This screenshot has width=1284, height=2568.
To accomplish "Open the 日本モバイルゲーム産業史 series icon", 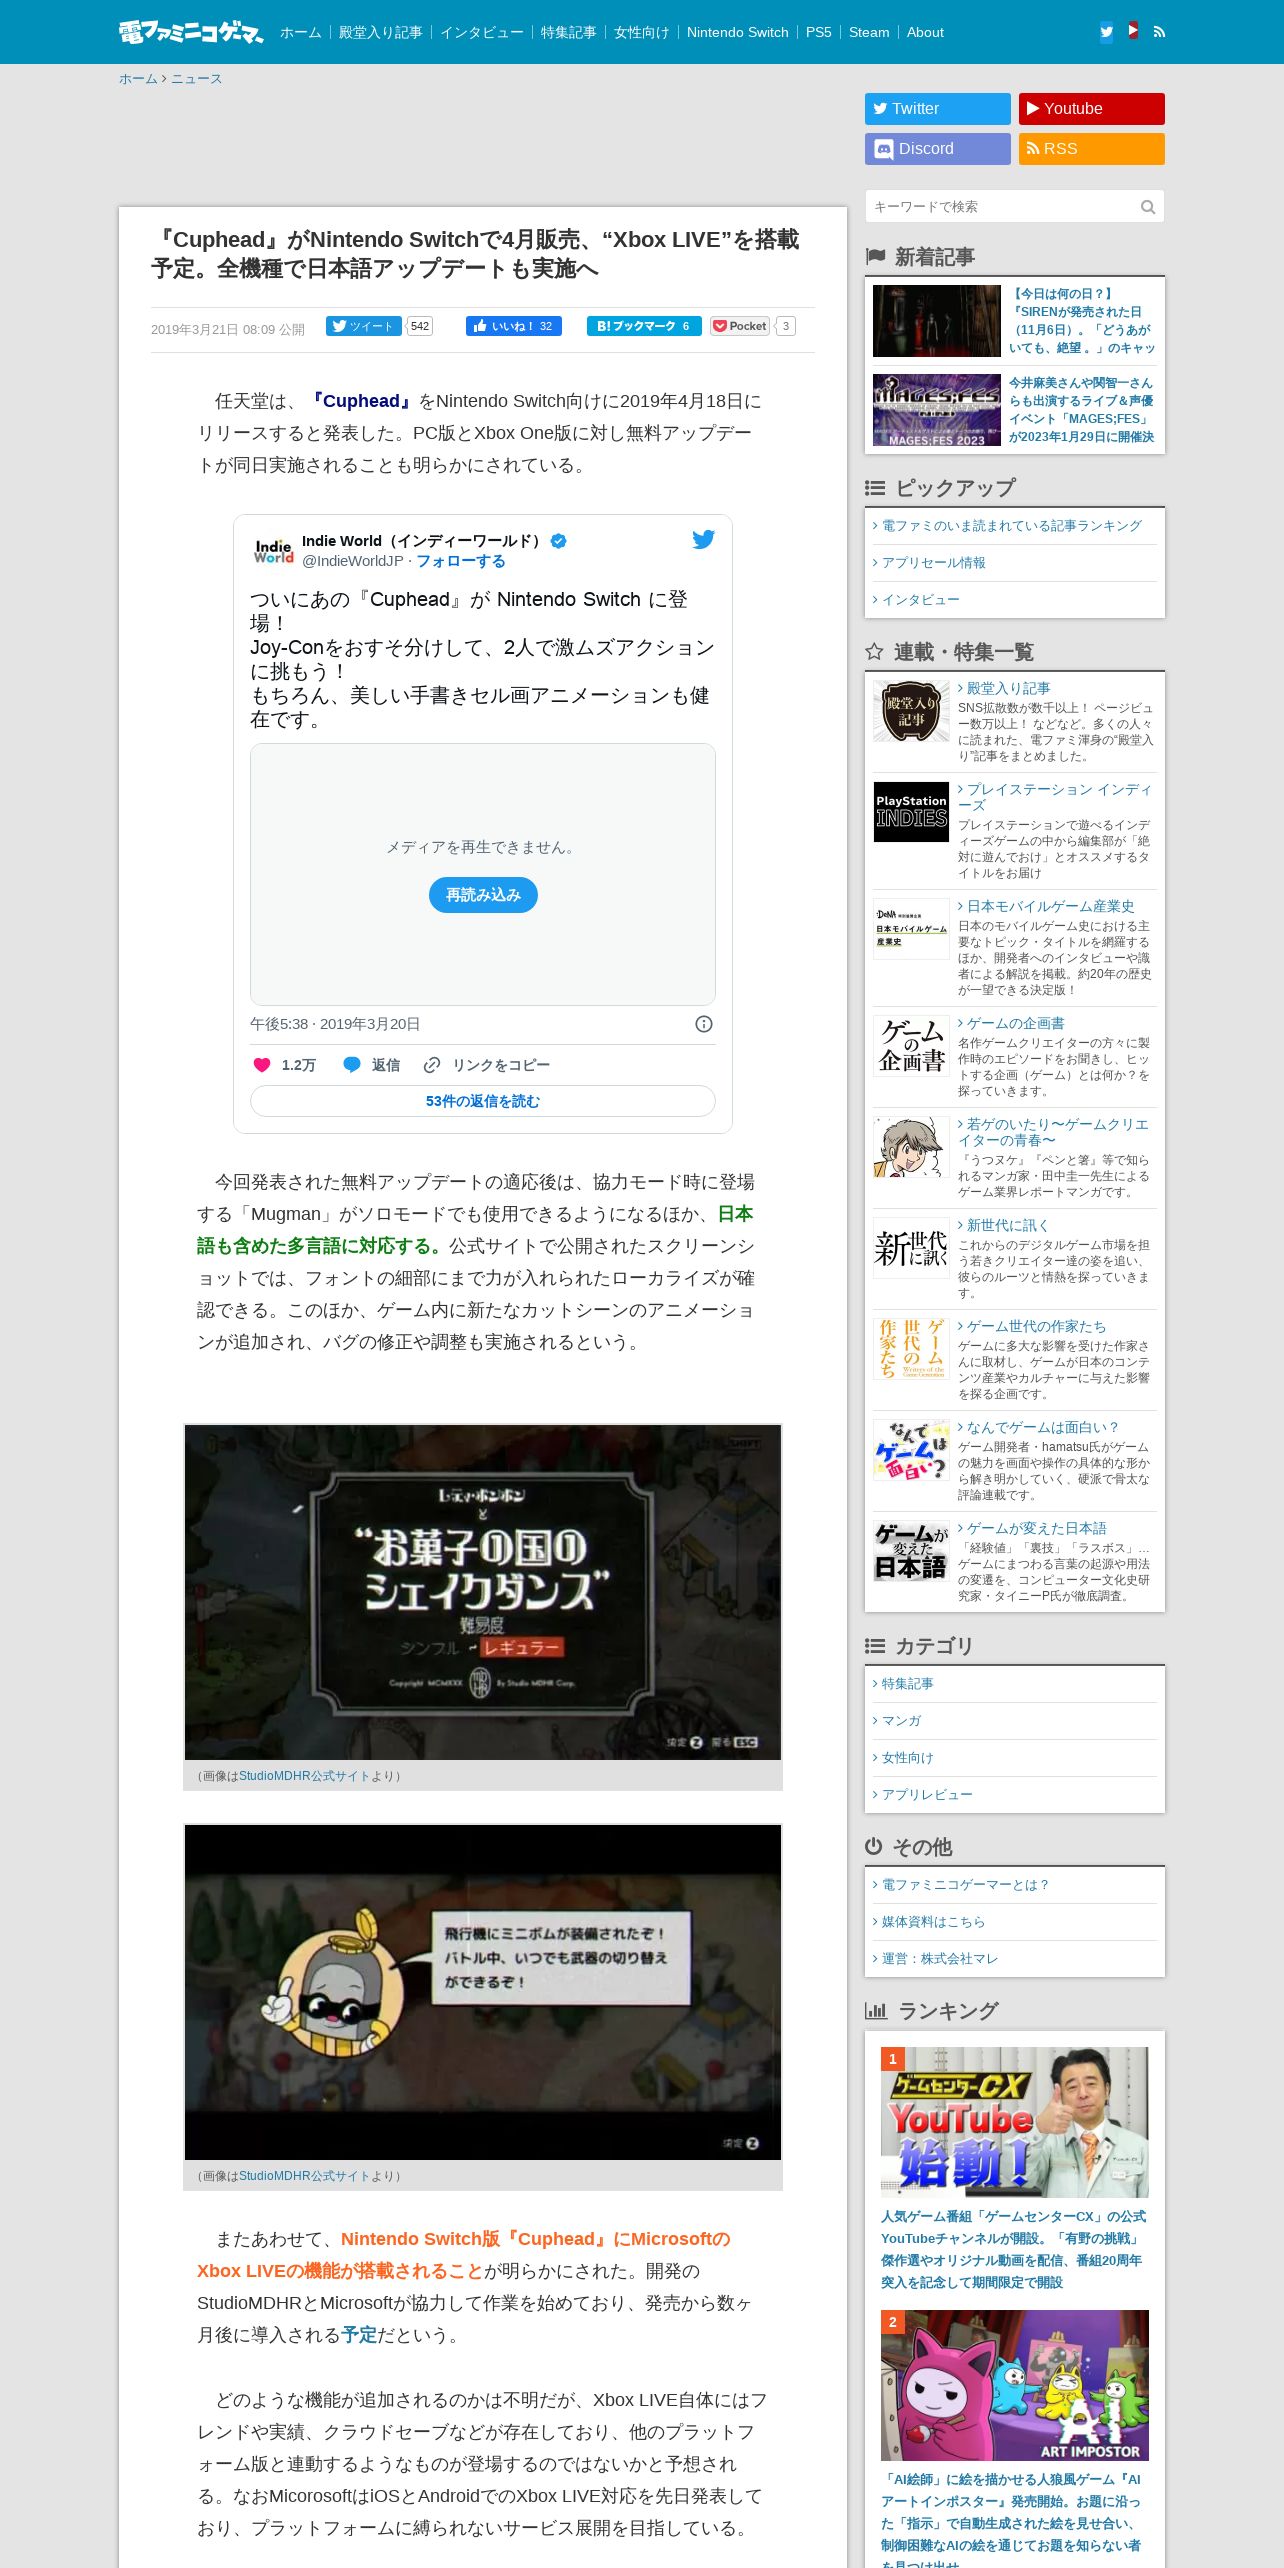I will point(911,928).
